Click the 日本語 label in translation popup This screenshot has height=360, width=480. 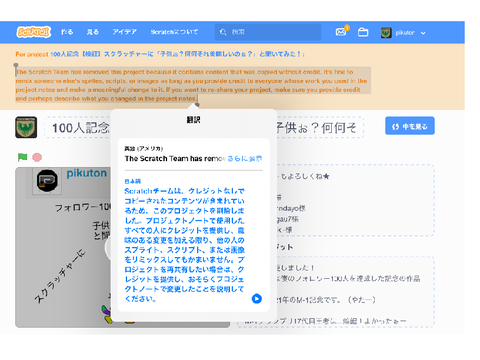(x=132, y=181)
